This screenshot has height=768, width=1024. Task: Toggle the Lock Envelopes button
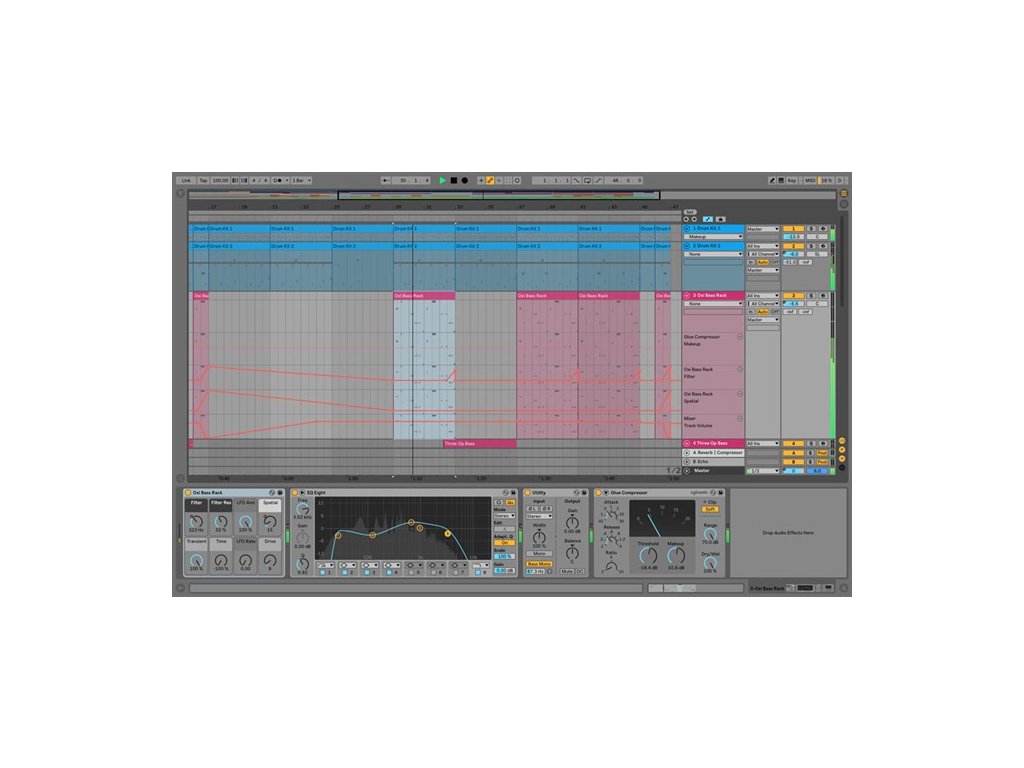point(720,219)
